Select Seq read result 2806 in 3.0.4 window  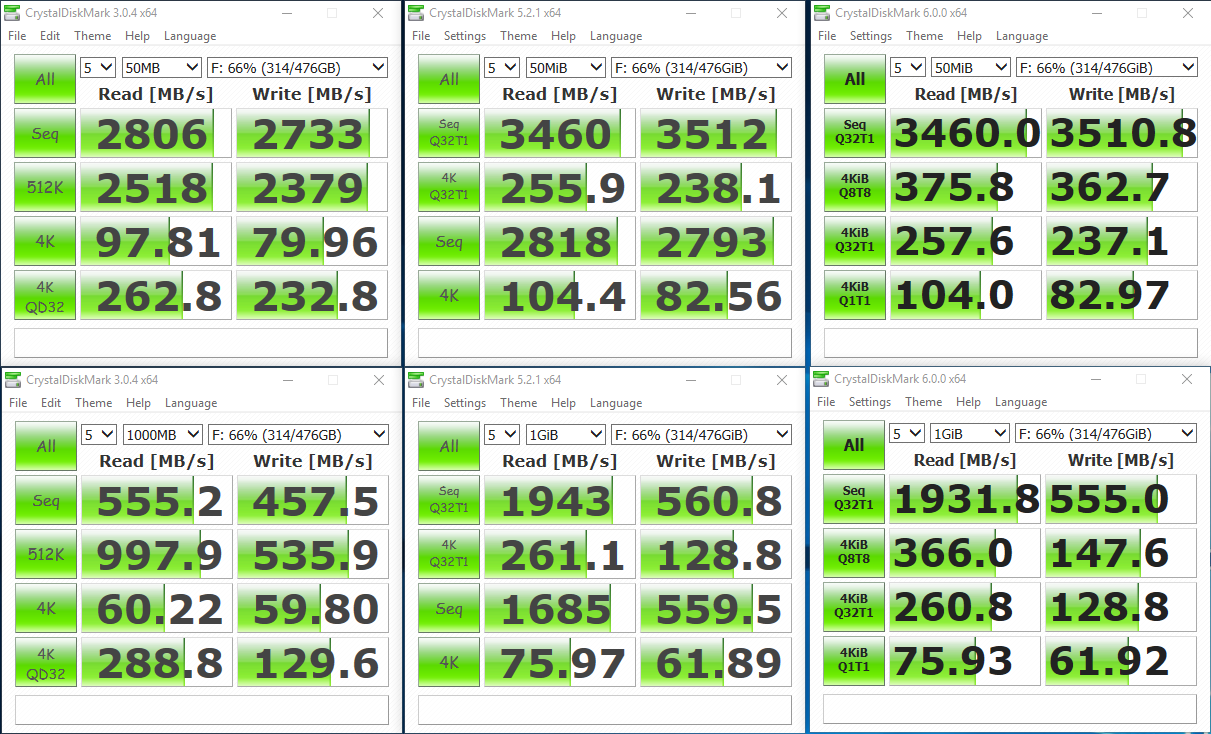156,134
